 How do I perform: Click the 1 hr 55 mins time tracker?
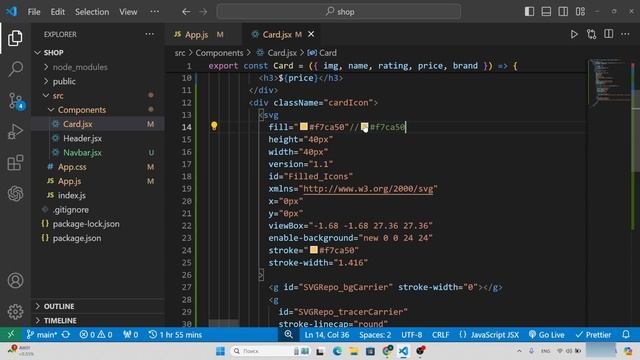click(x=175, y=335)
